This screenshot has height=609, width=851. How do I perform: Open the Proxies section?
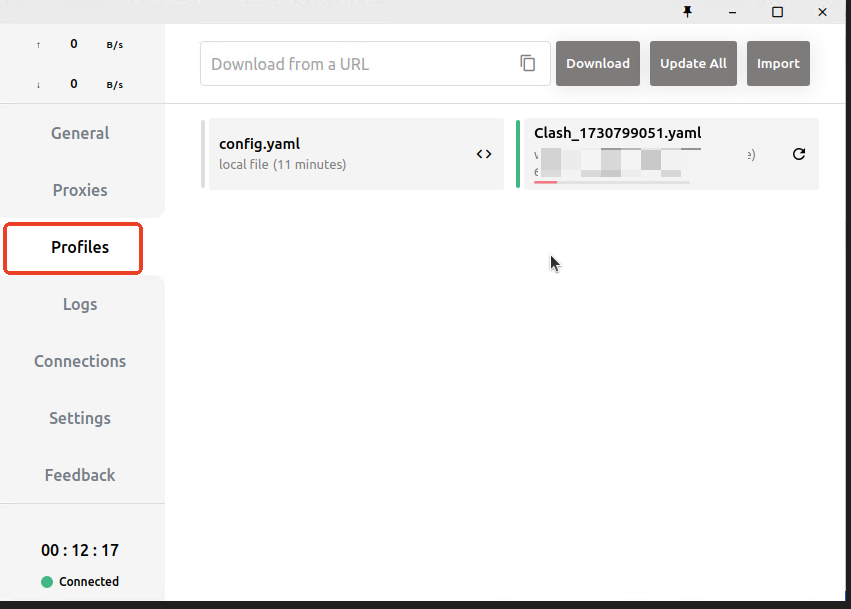tap(80, 190)
